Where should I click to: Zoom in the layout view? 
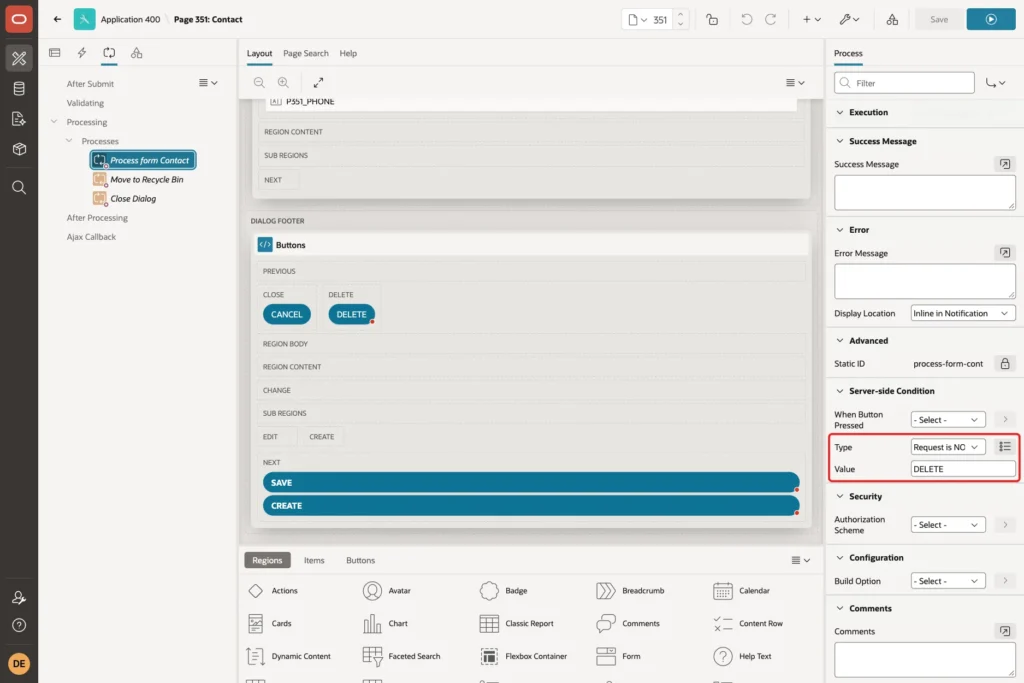pos(283,83)
